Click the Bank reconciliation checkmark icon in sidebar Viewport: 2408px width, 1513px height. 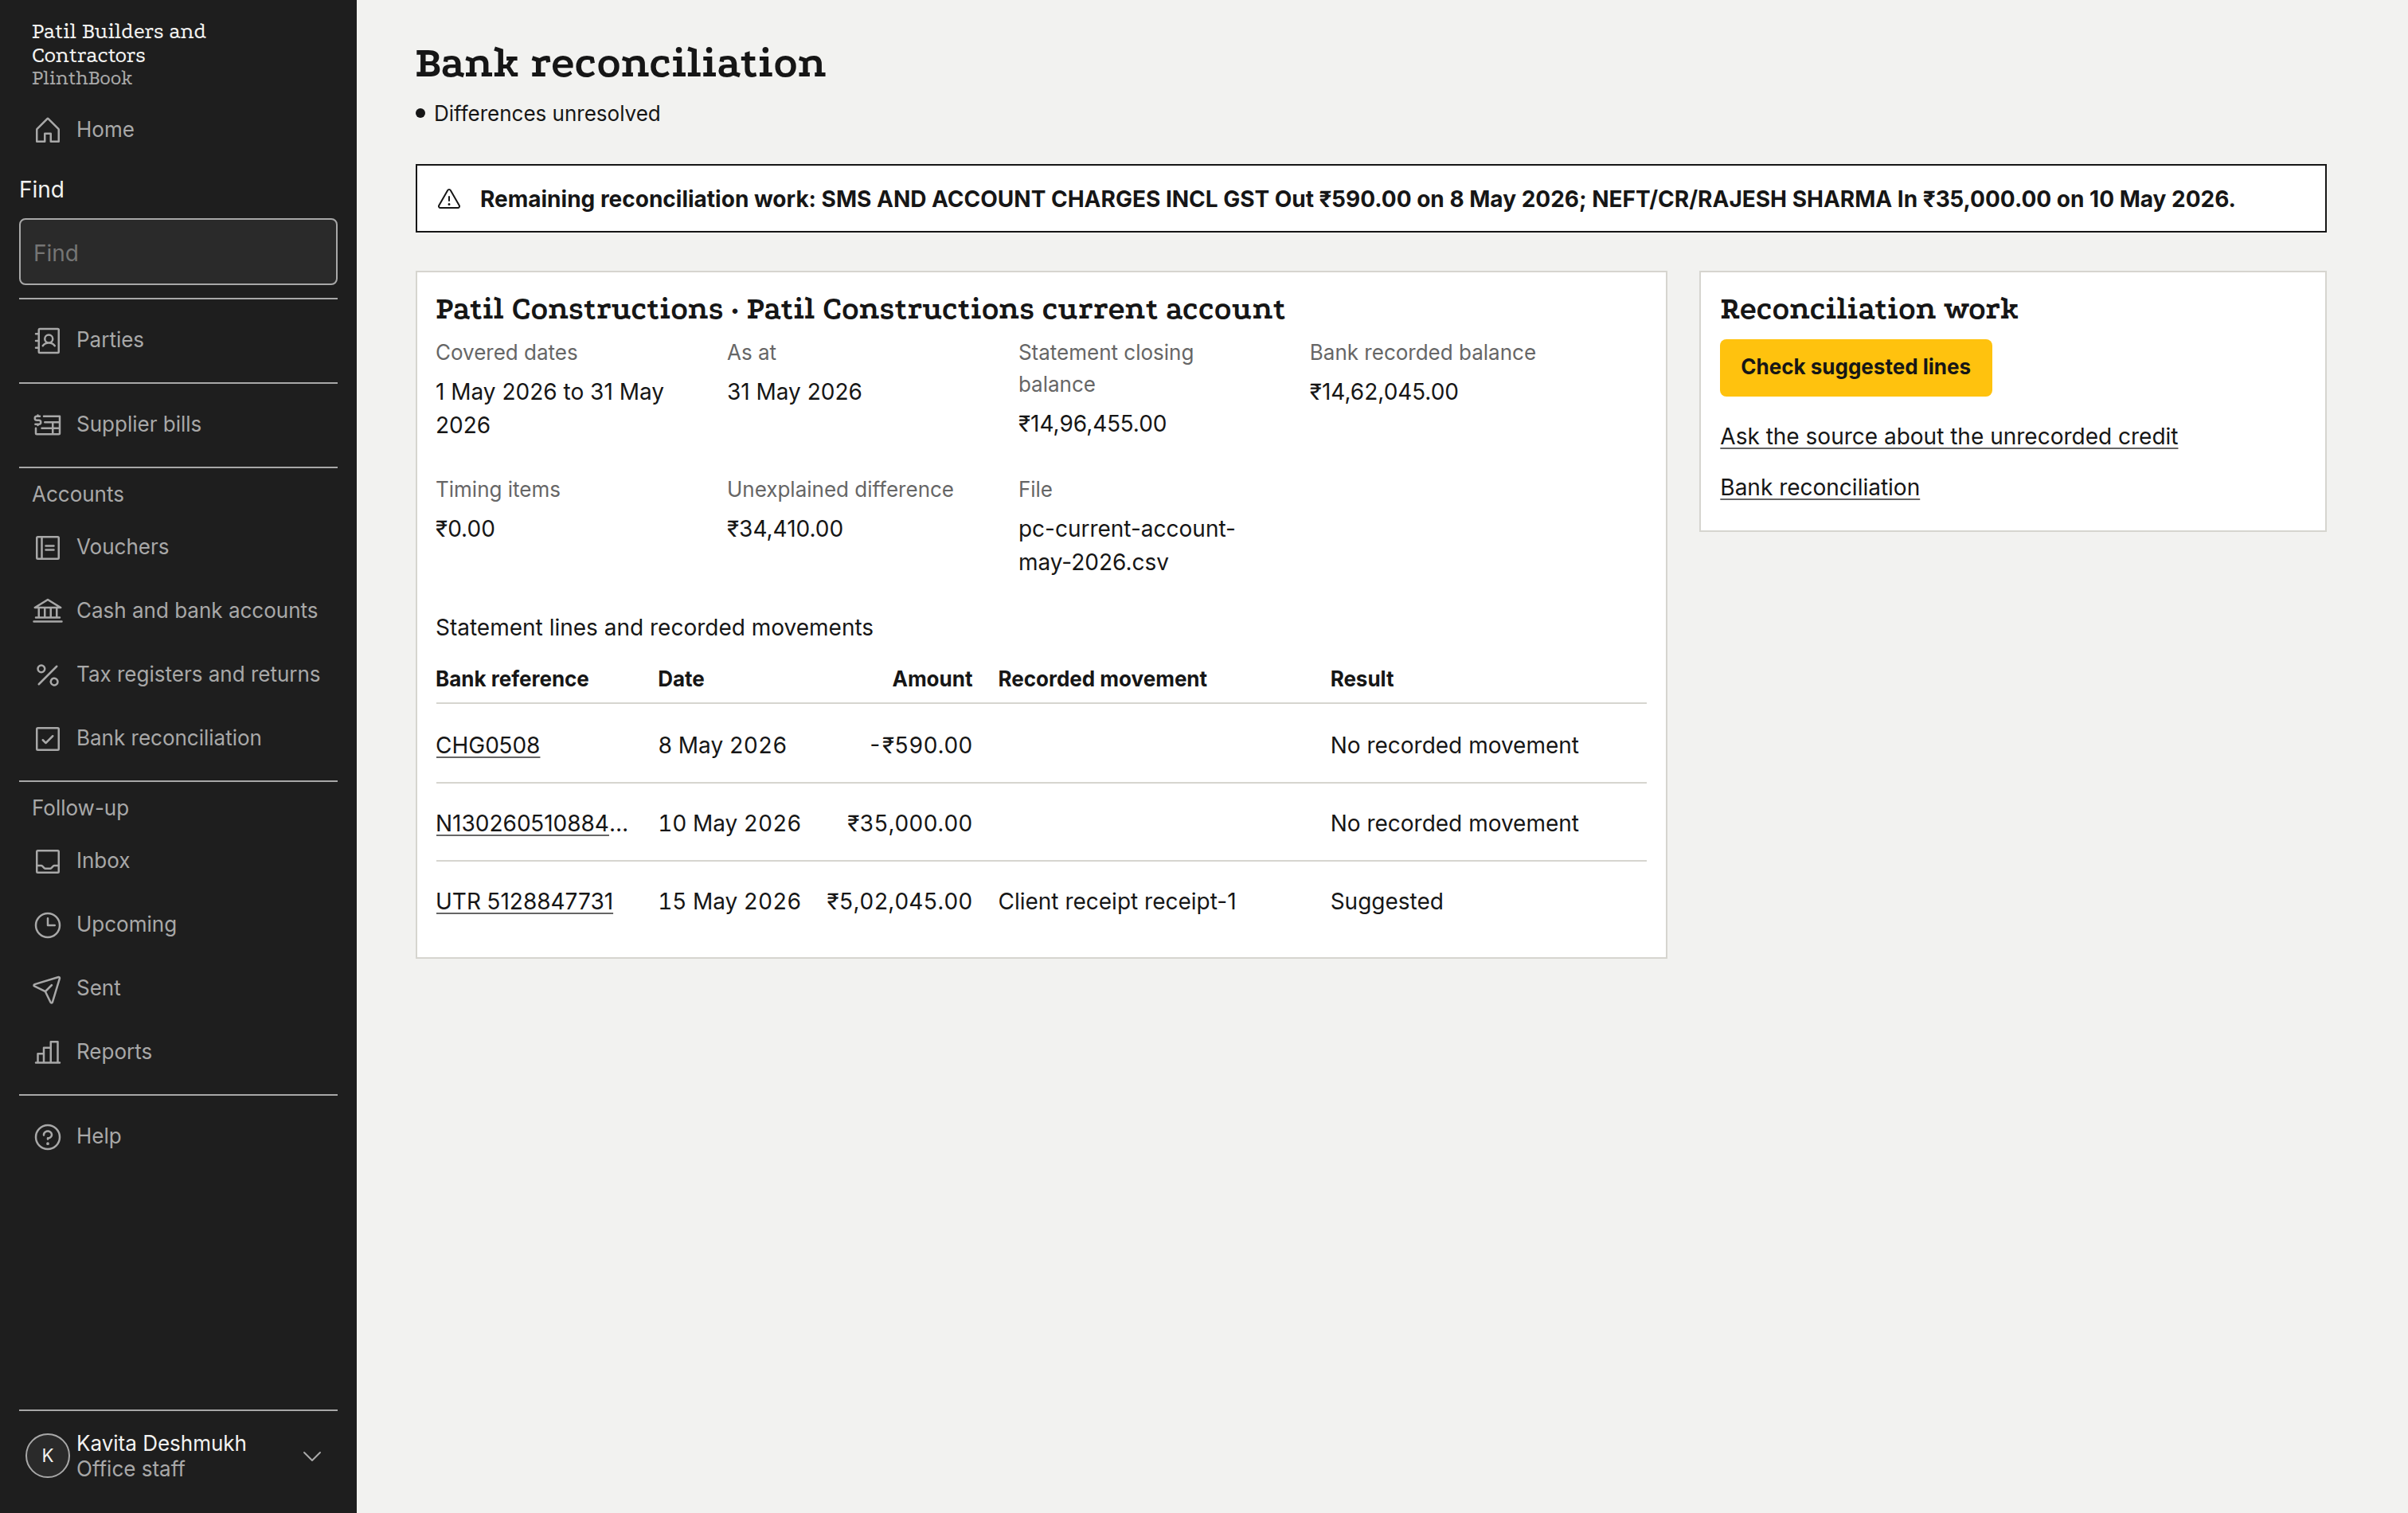click(47, 738)
